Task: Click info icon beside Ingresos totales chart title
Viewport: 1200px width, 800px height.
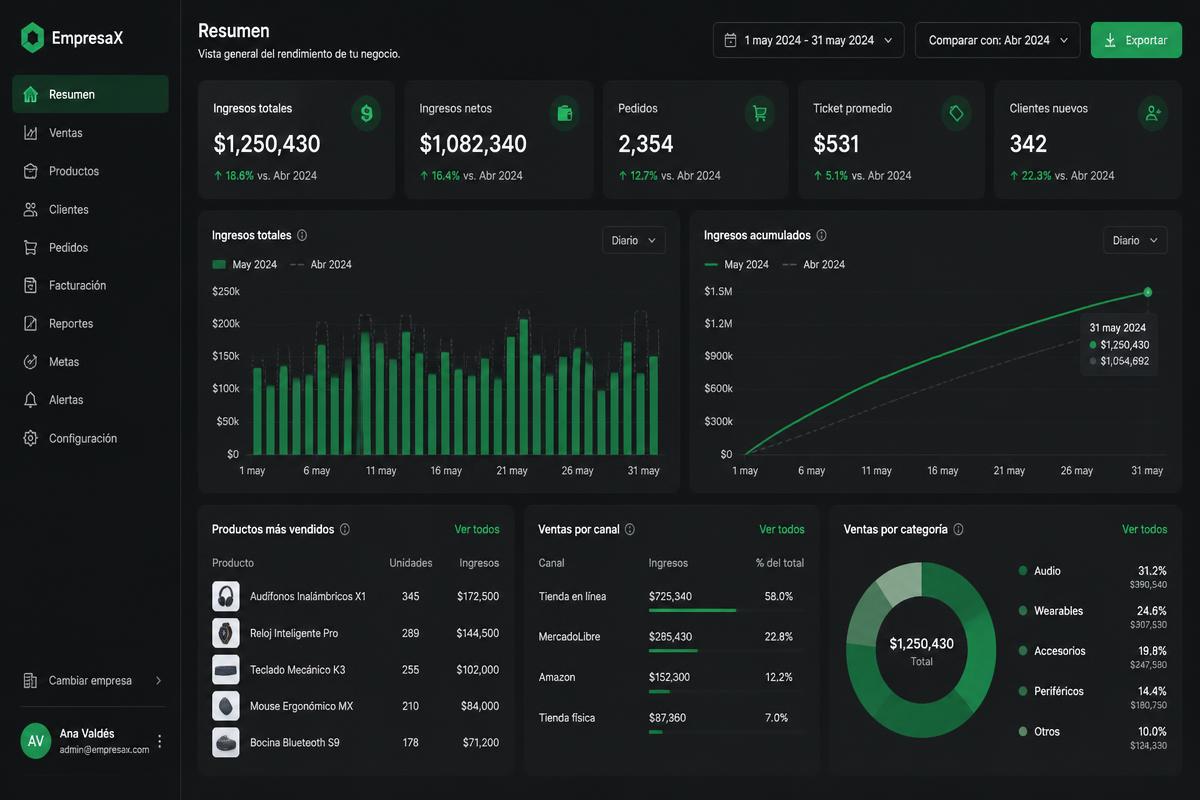Action: pyautogui.click(x=302, y=235)
